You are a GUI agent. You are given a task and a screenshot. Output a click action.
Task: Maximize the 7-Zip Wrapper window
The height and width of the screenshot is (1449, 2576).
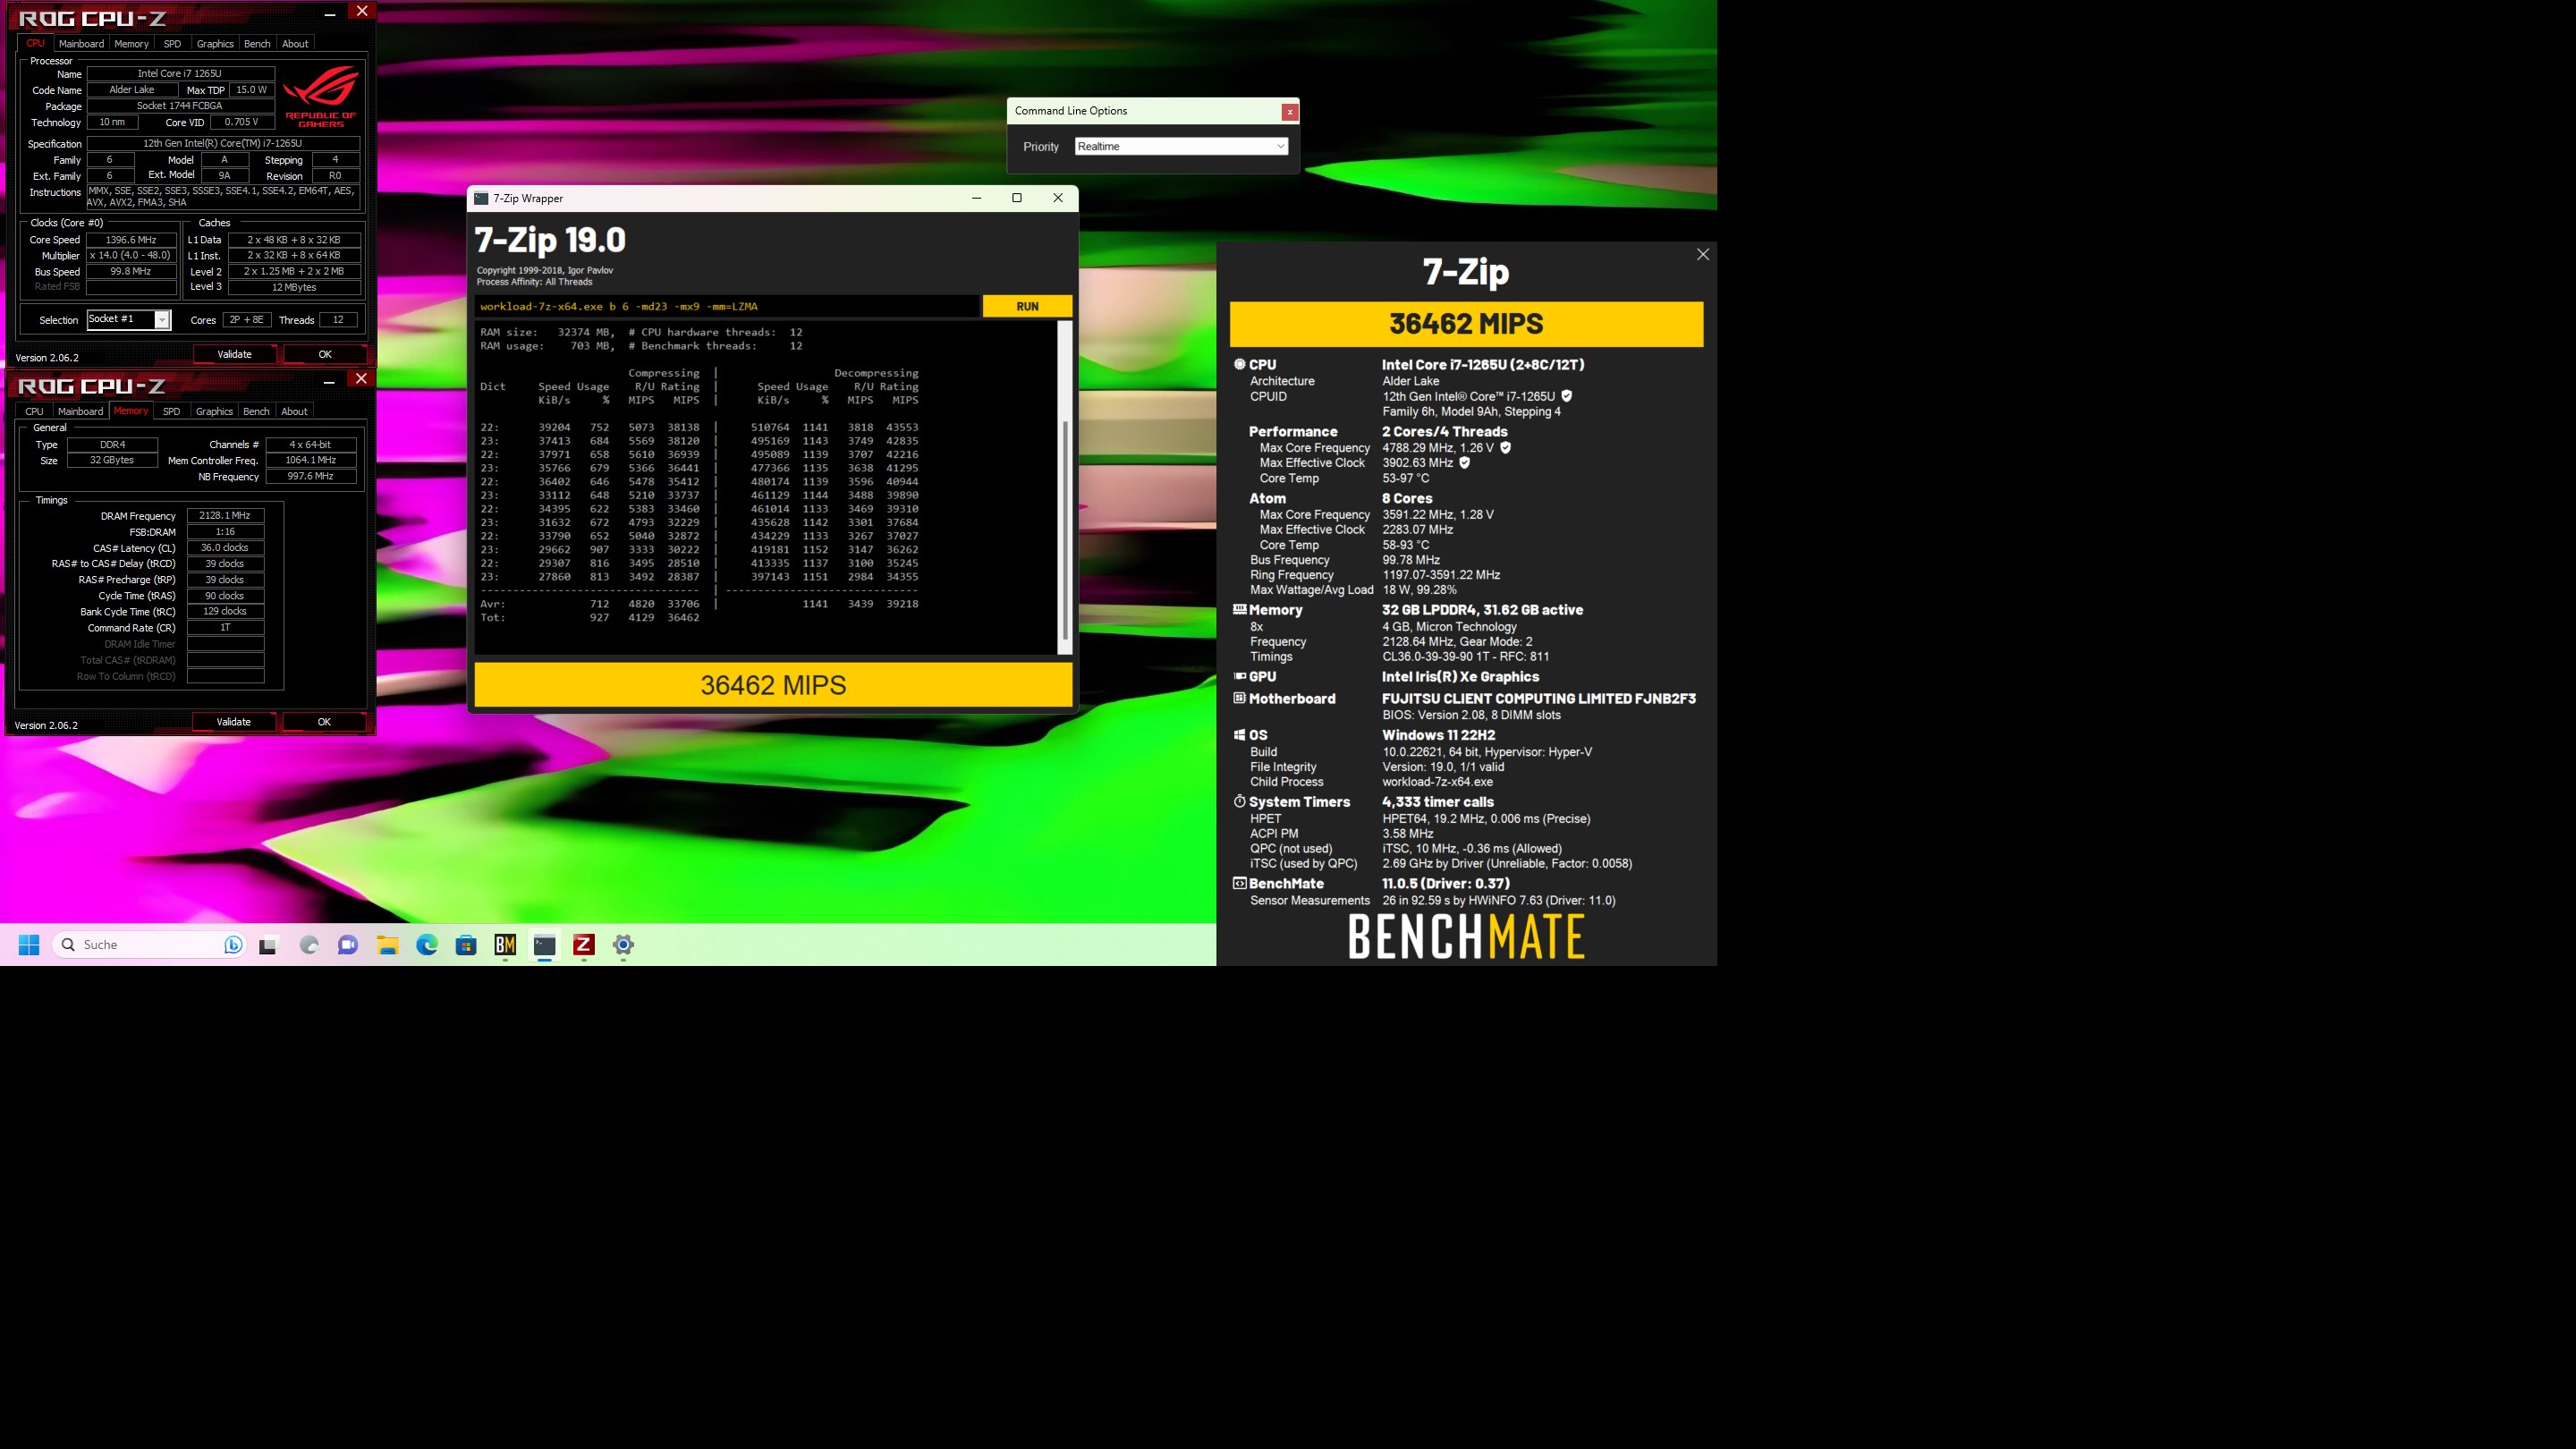tap(1017, 198)
